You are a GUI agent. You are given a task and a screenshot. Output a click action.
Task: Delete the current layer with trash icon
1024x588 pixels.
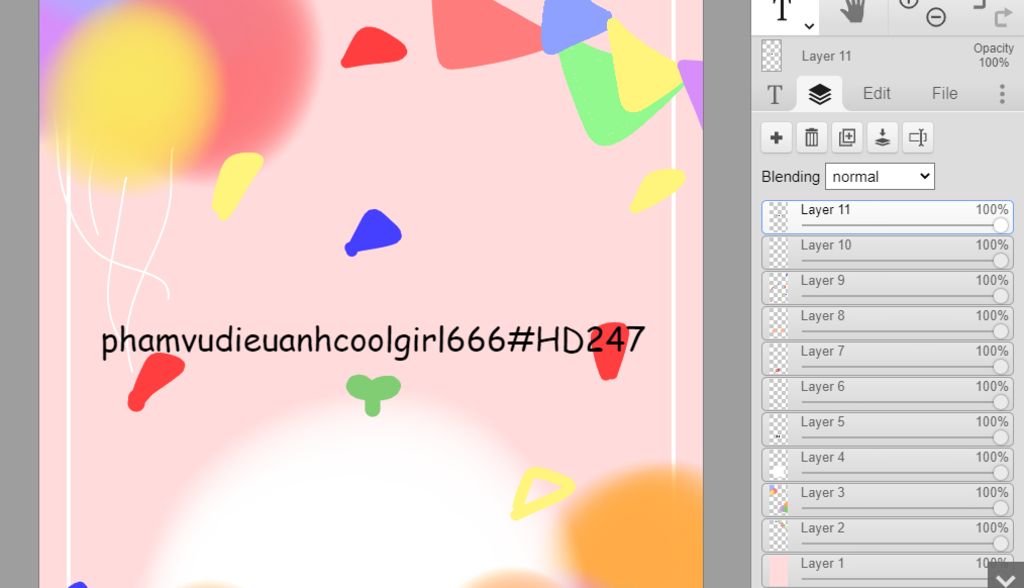coord(812,138)
